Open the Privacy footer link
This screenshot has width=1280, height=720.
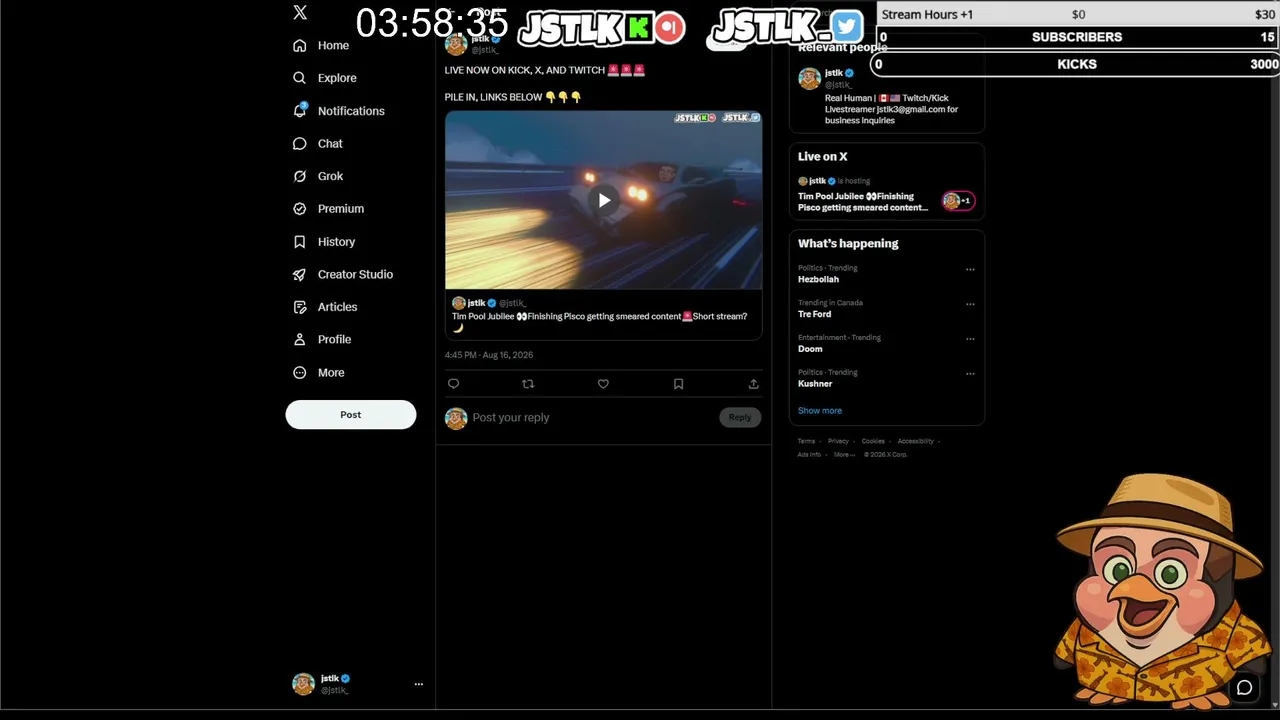pos(838,442)
